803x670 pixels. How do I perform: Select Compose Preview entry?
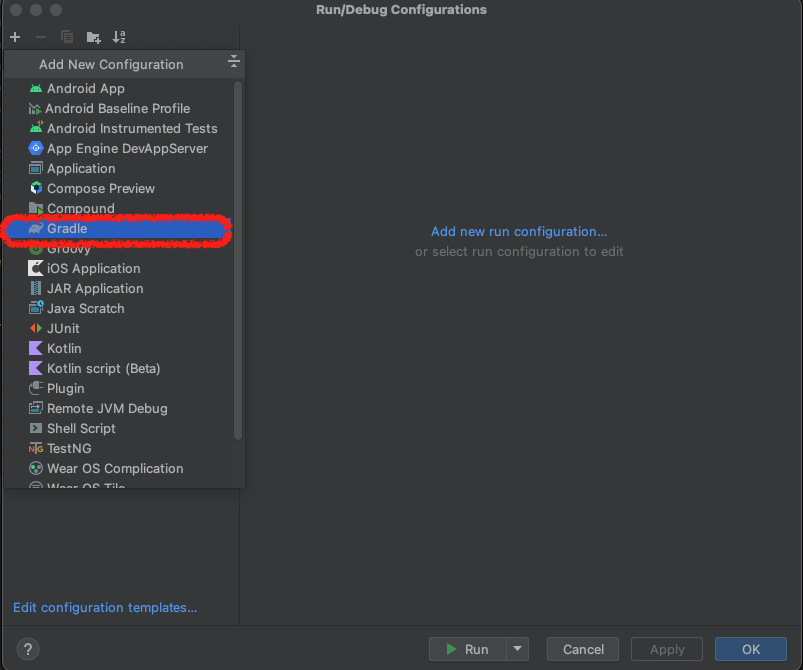[x=119, y=188]
